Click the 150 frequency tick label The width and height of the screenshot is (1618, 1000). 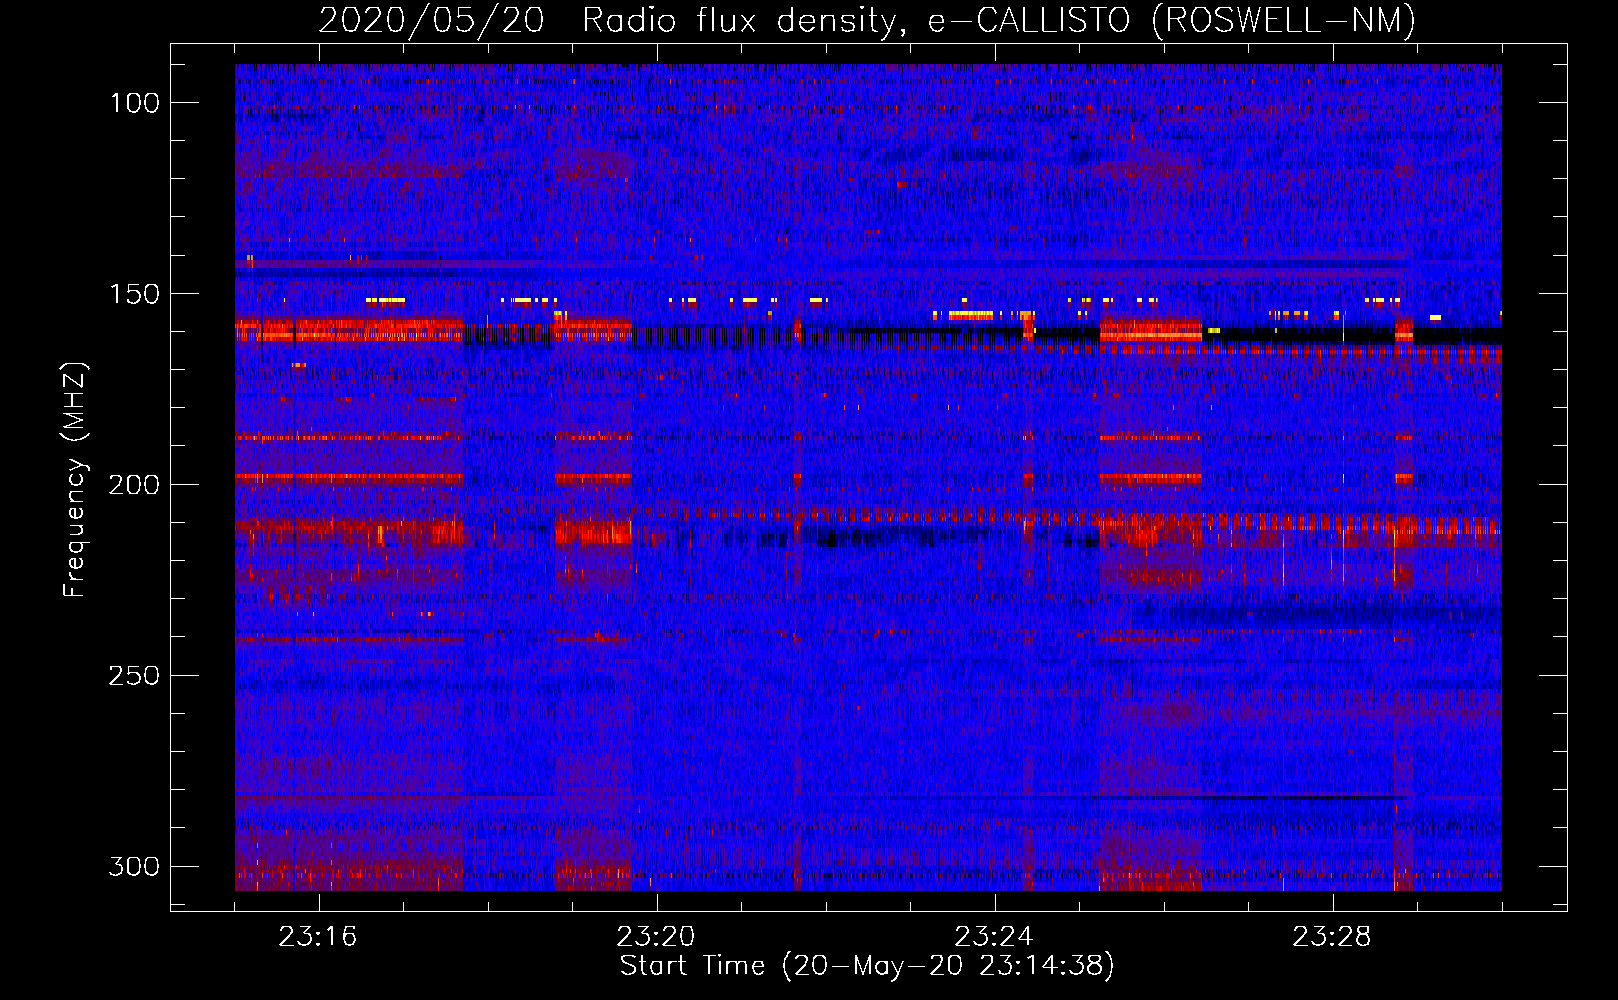[135, 294]
